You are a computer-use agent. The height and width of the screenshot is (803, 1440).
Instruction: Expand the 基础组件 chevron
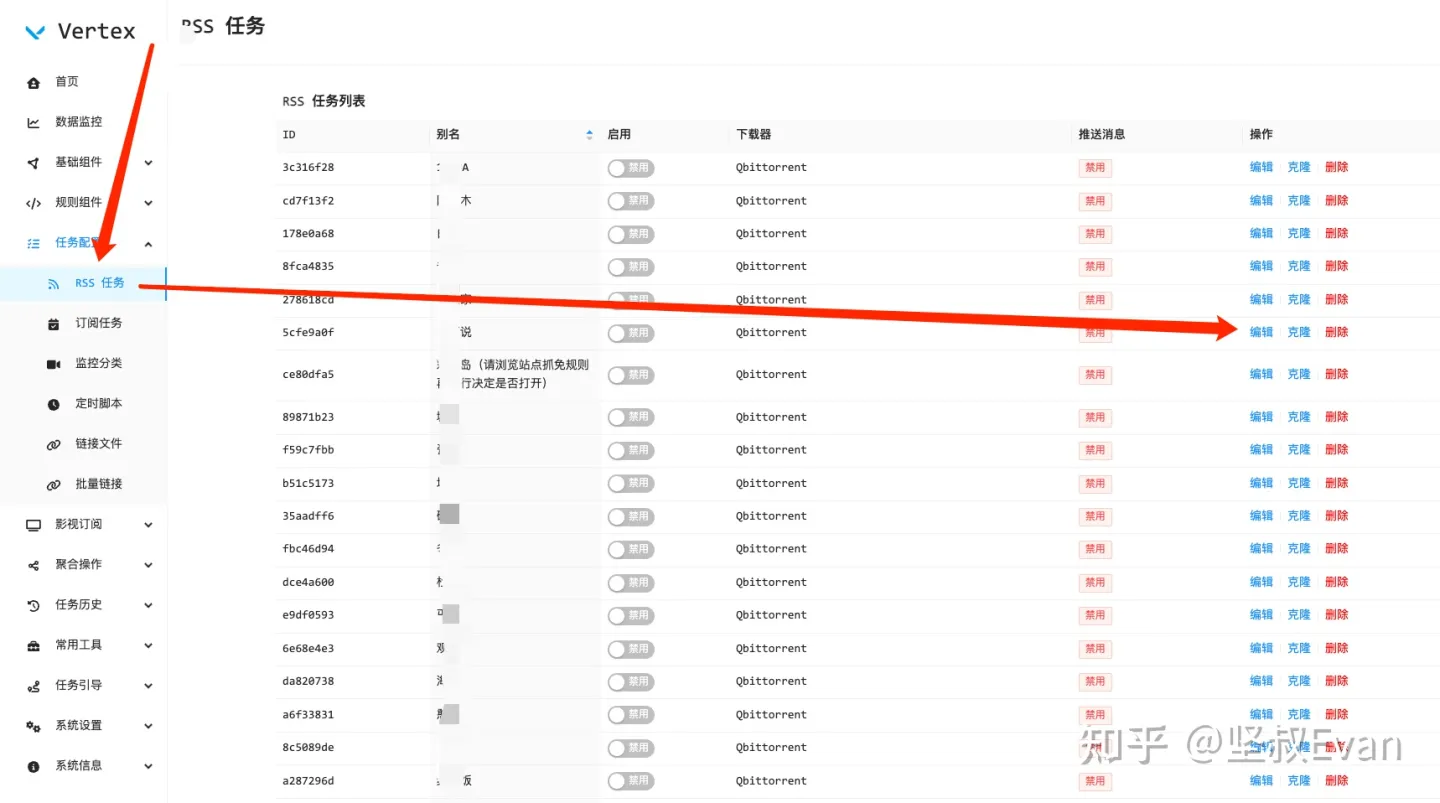tap(148, 163)
